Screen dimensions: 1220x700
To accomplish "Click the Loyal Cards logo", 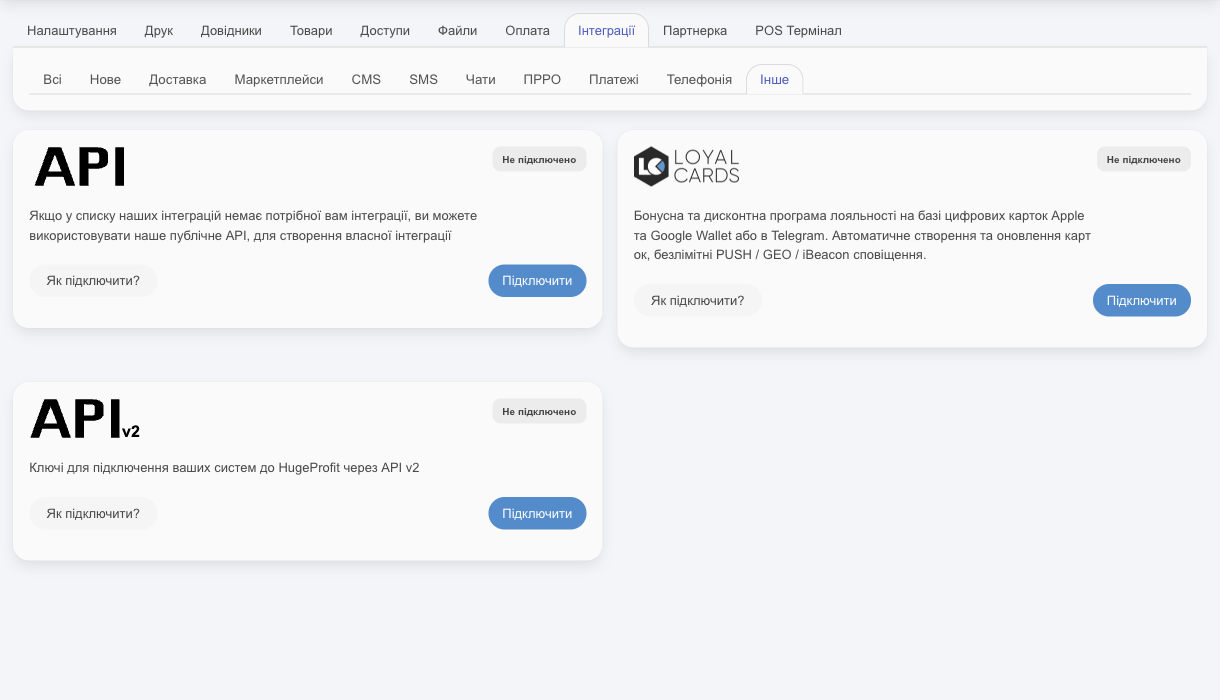I will [x=687, y=167].
